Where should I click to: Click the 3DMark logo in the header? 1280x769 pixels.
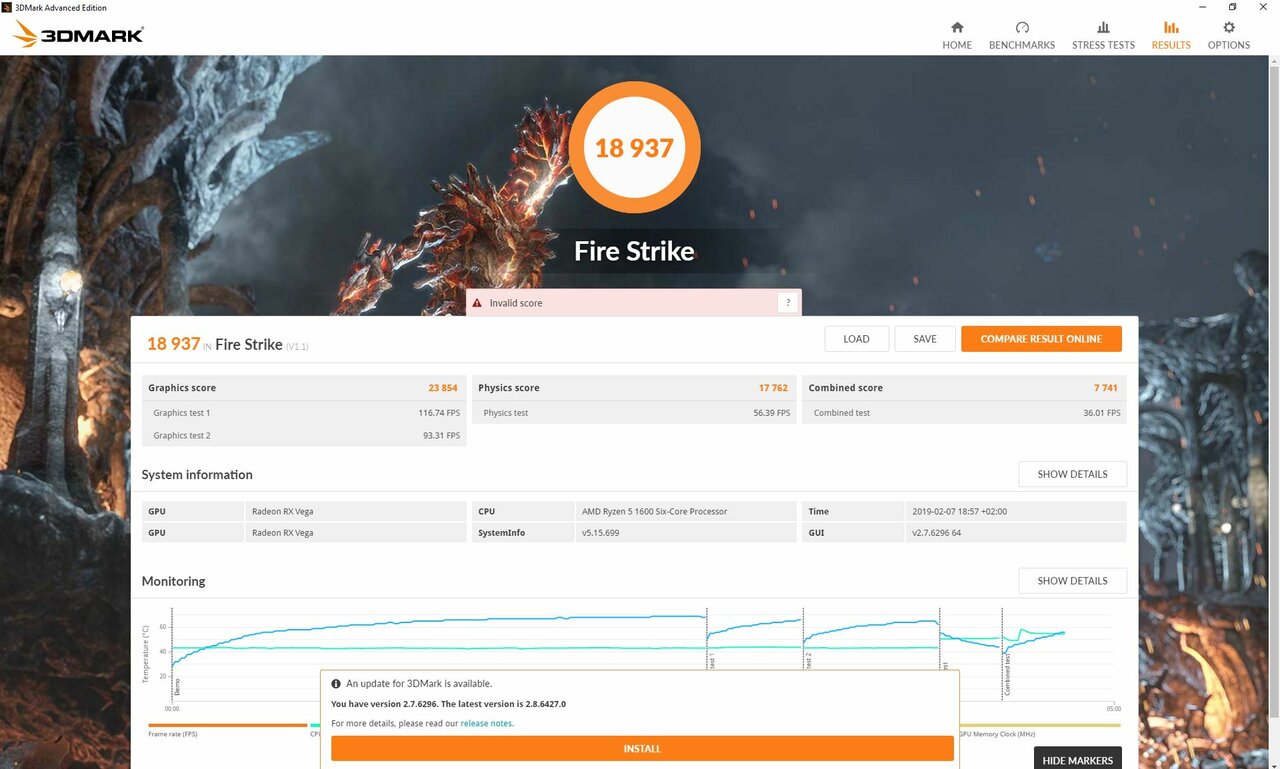point(79,35)
